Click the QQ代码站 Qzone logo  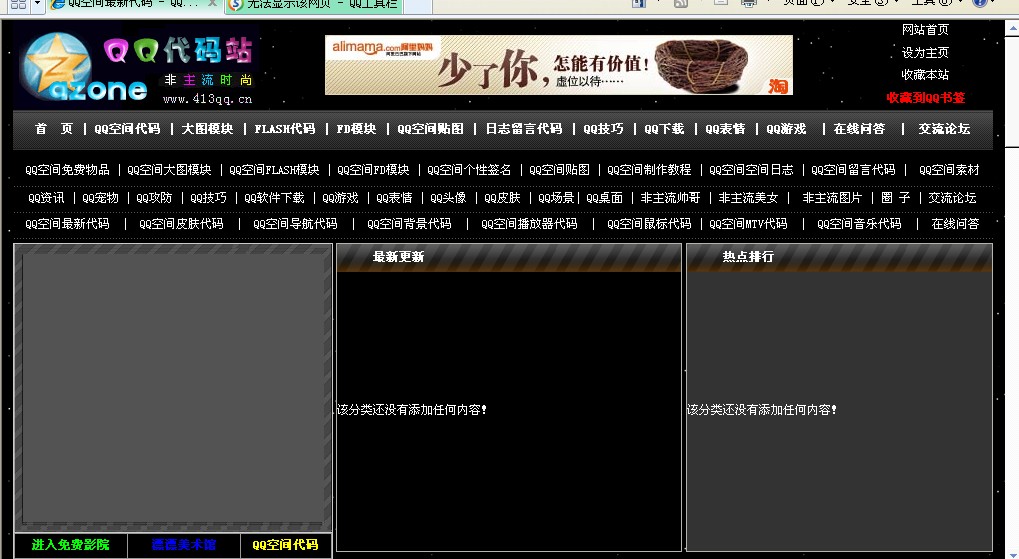point(136,67)
